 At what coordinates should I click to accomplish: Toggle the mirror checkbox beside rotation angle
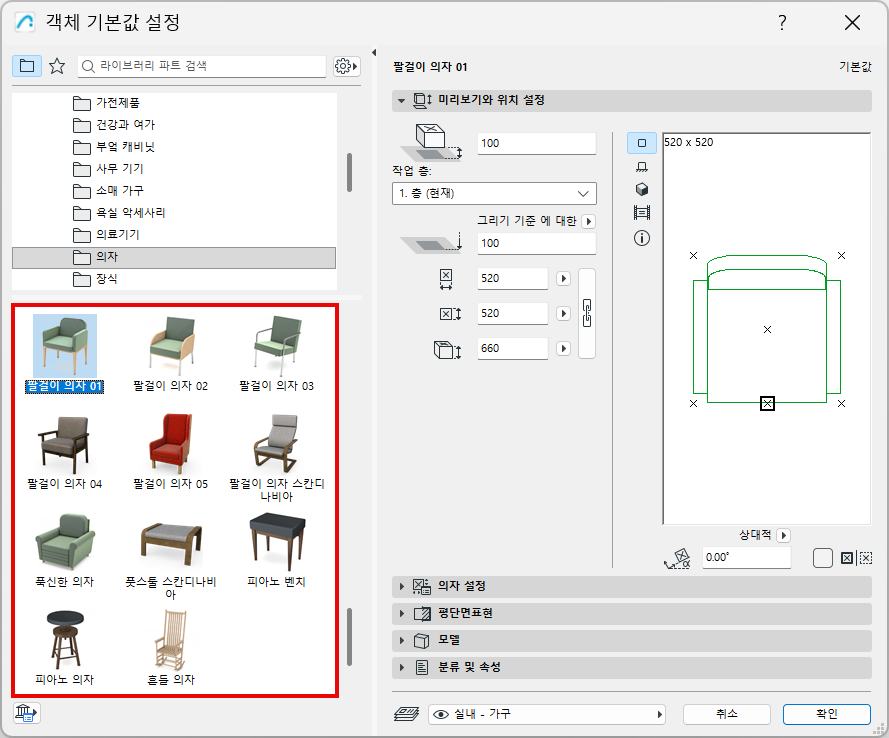coord(823,558)
